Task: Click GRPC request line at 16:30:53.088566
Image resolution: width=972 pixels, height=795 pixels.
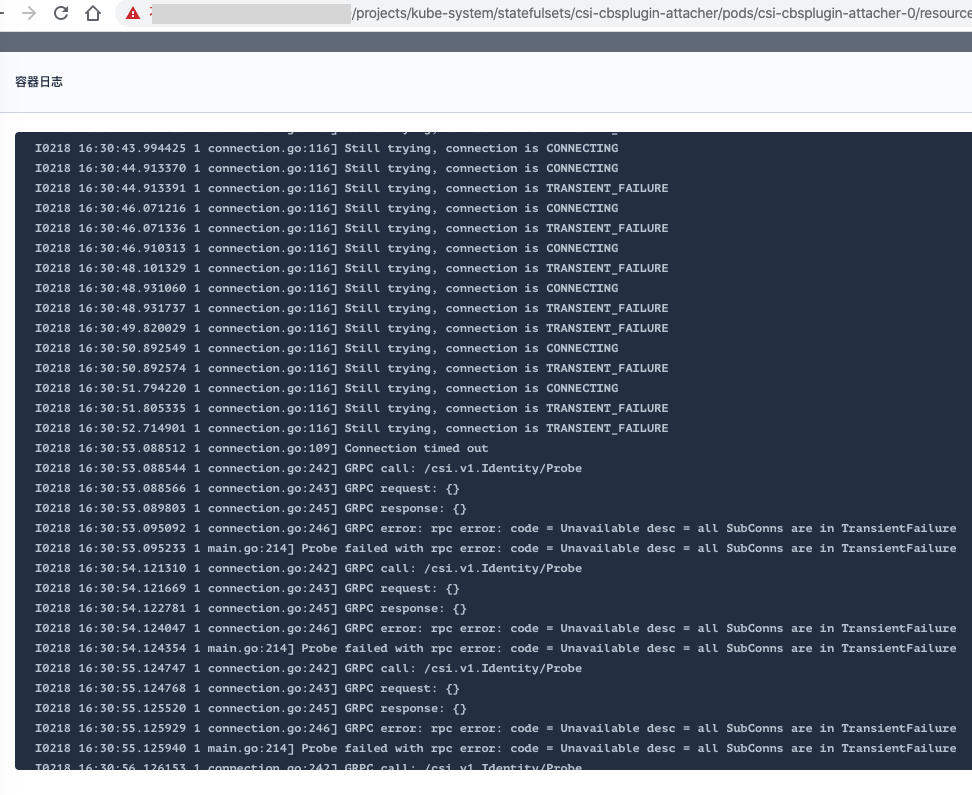Action: (247, 488)
